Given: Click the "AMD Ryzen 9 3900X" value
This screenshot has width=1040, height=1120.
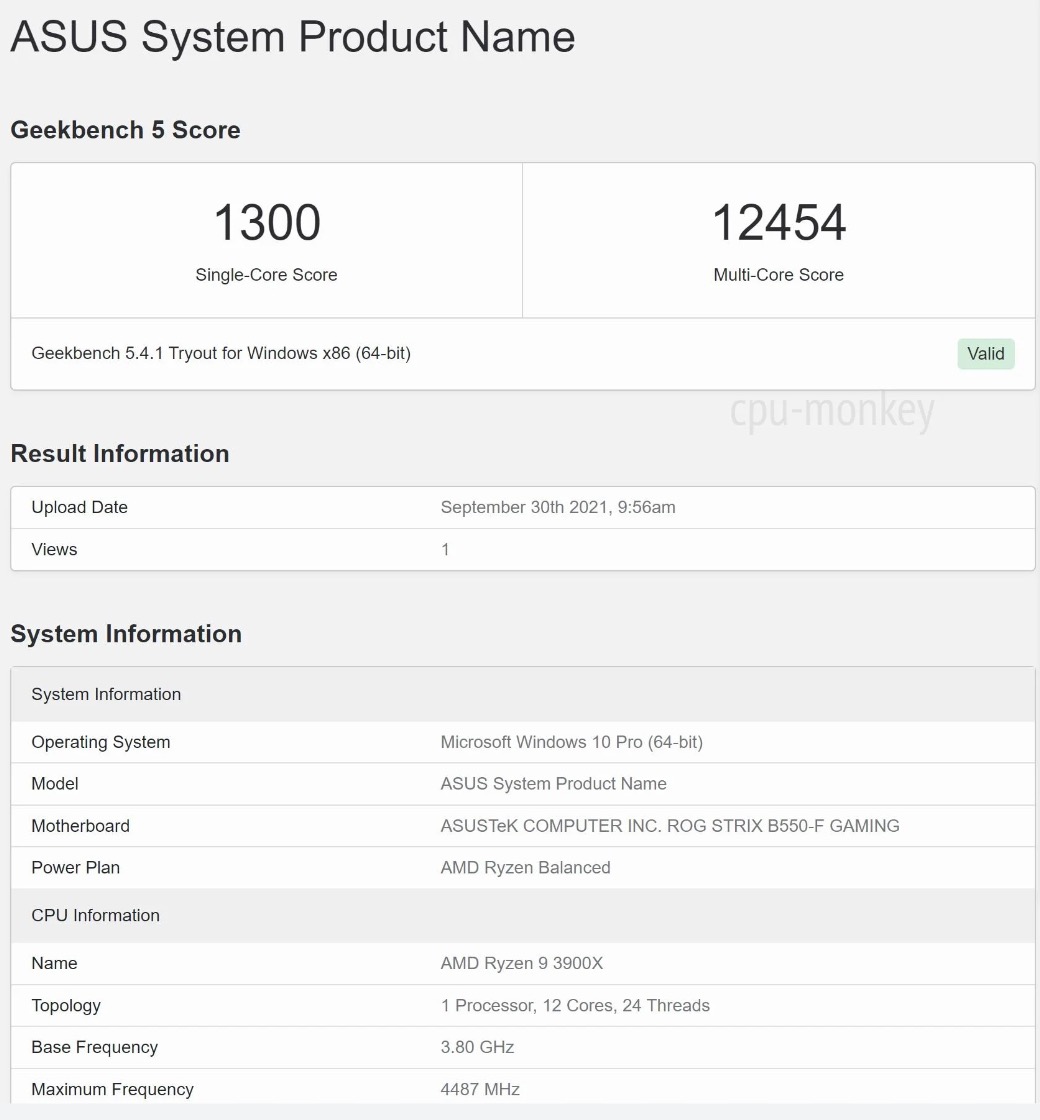Looking at the screenshot, I should tap(522, 963).
